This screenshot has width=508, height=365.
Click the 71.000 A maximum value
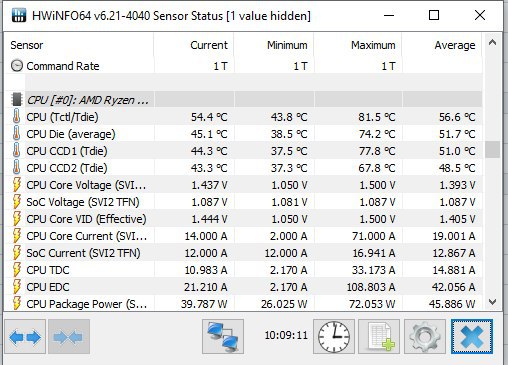[x=374, y=236]
